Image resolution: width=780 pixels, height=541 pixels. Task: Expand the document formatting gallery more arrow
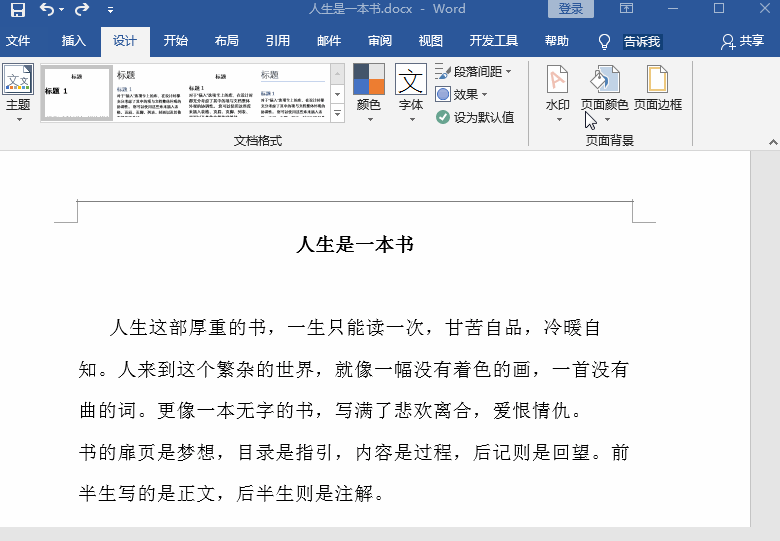point(338,114)
